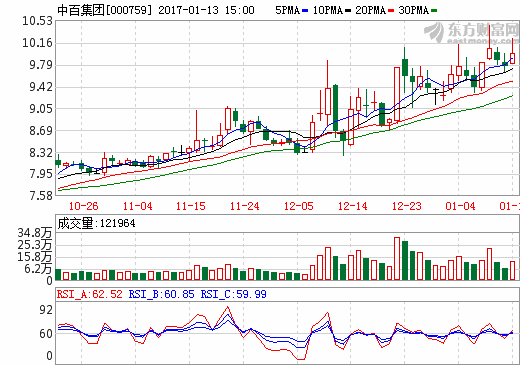Select the 12-14 date label
The height and width of the screenshot is (365, 520).
click(x=353, y=206)
